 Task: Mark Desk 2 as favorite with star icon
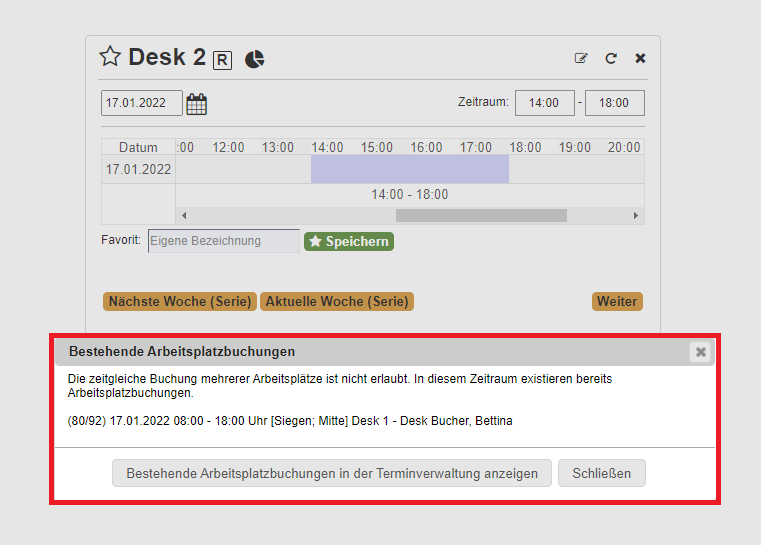click(110, 57)
